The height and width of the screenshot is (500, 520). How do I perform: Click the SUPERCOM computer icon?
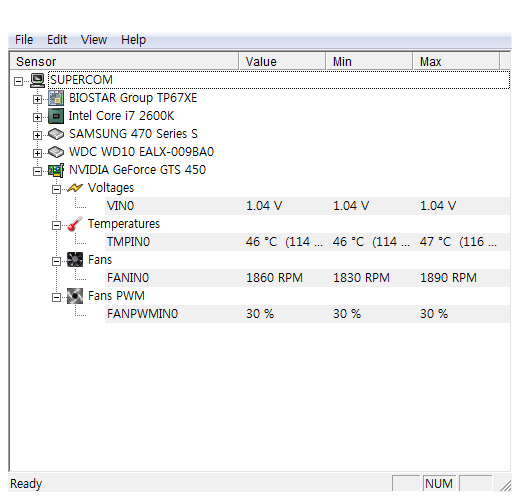(x=37, y=80)
